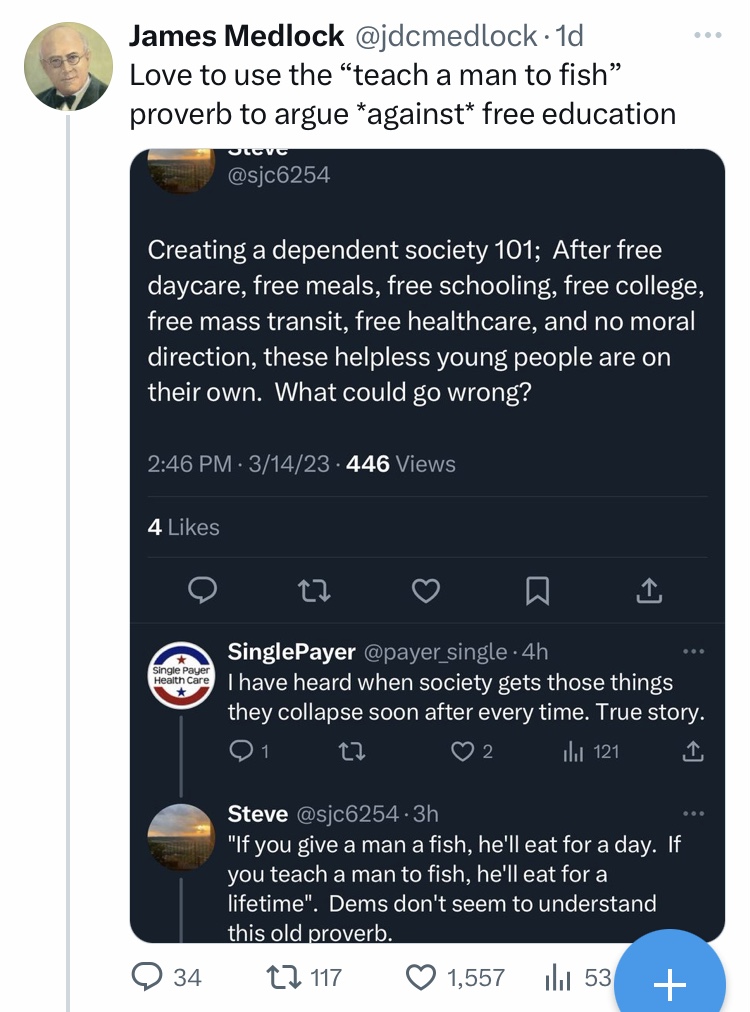Reply to James Medlock's tweet
Viewport: 750px width, 1012px height.
tap(166, 977)
